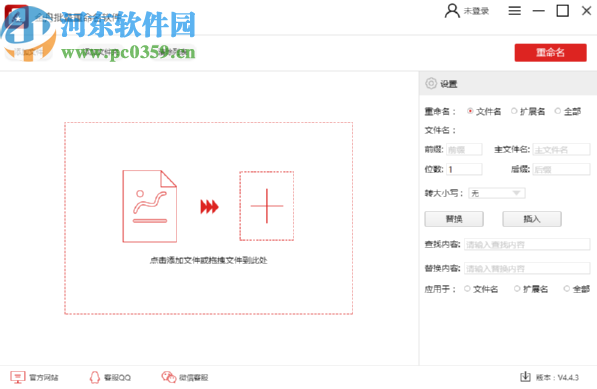Maximize the application window
This screenshot has height=389, width=597.
(x=562, y=11)
